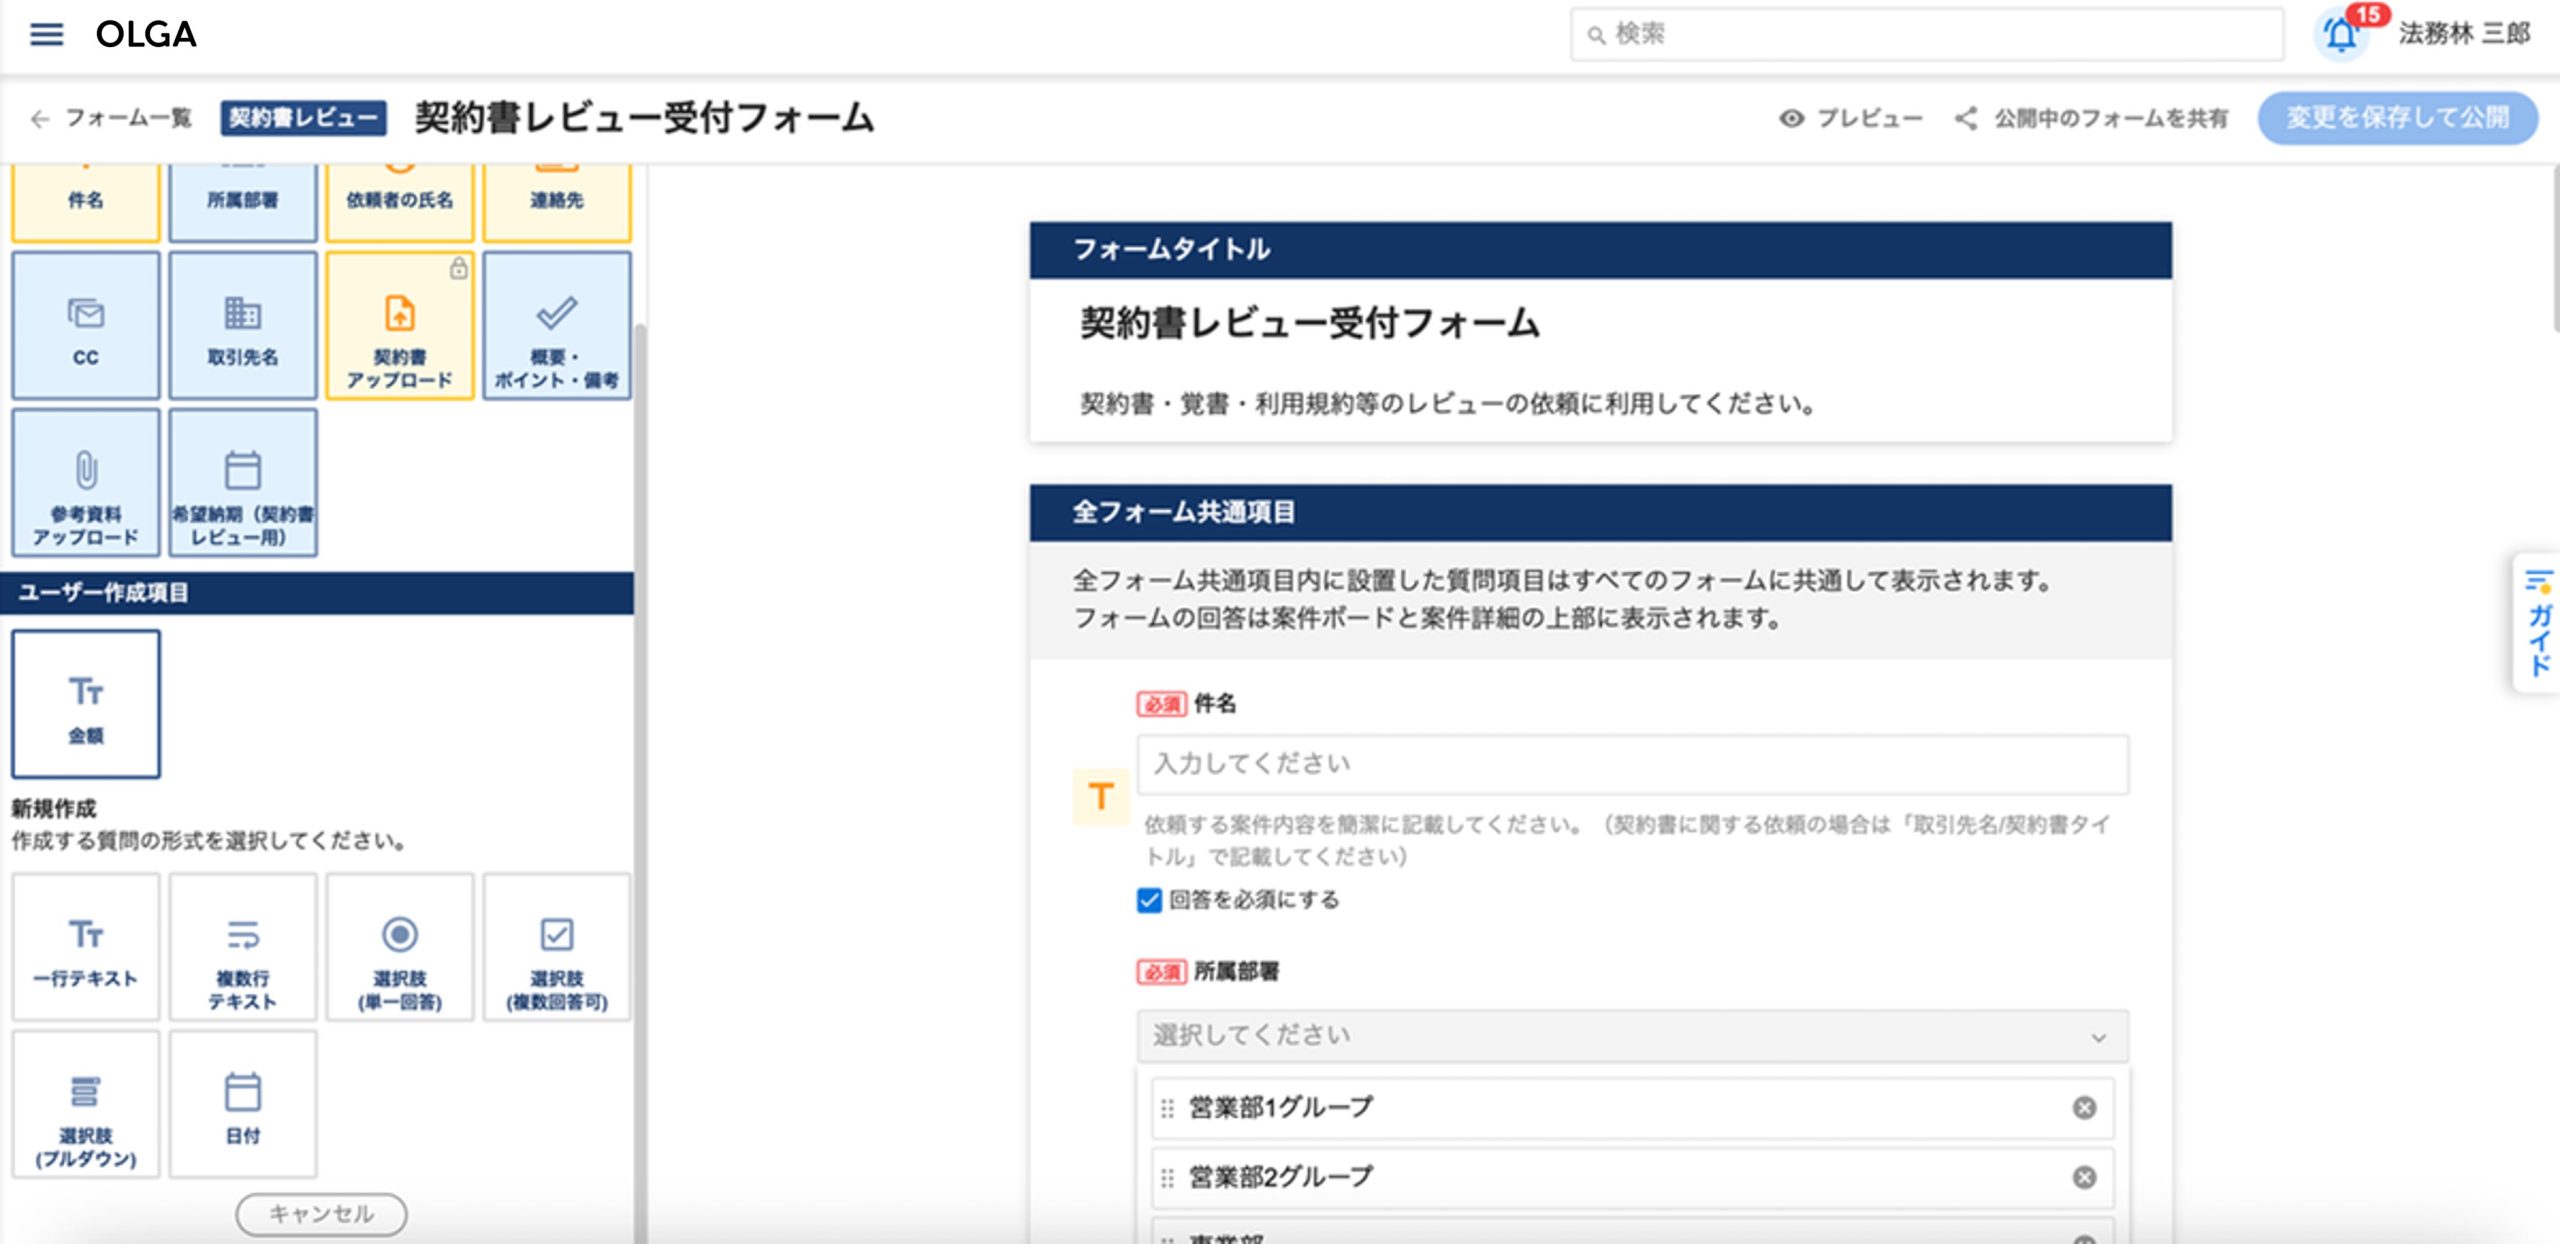Open the ガイド side panel
Screen dimensions: 2560x1244
click(x=2538, y=623)
